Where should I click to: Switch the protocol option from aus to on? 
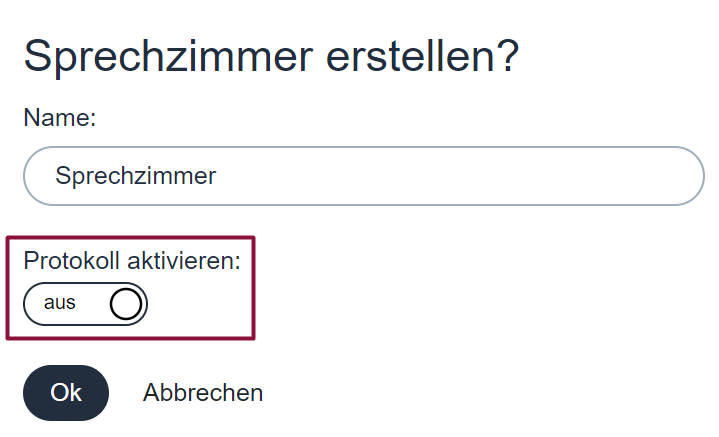tap(85, 304)
